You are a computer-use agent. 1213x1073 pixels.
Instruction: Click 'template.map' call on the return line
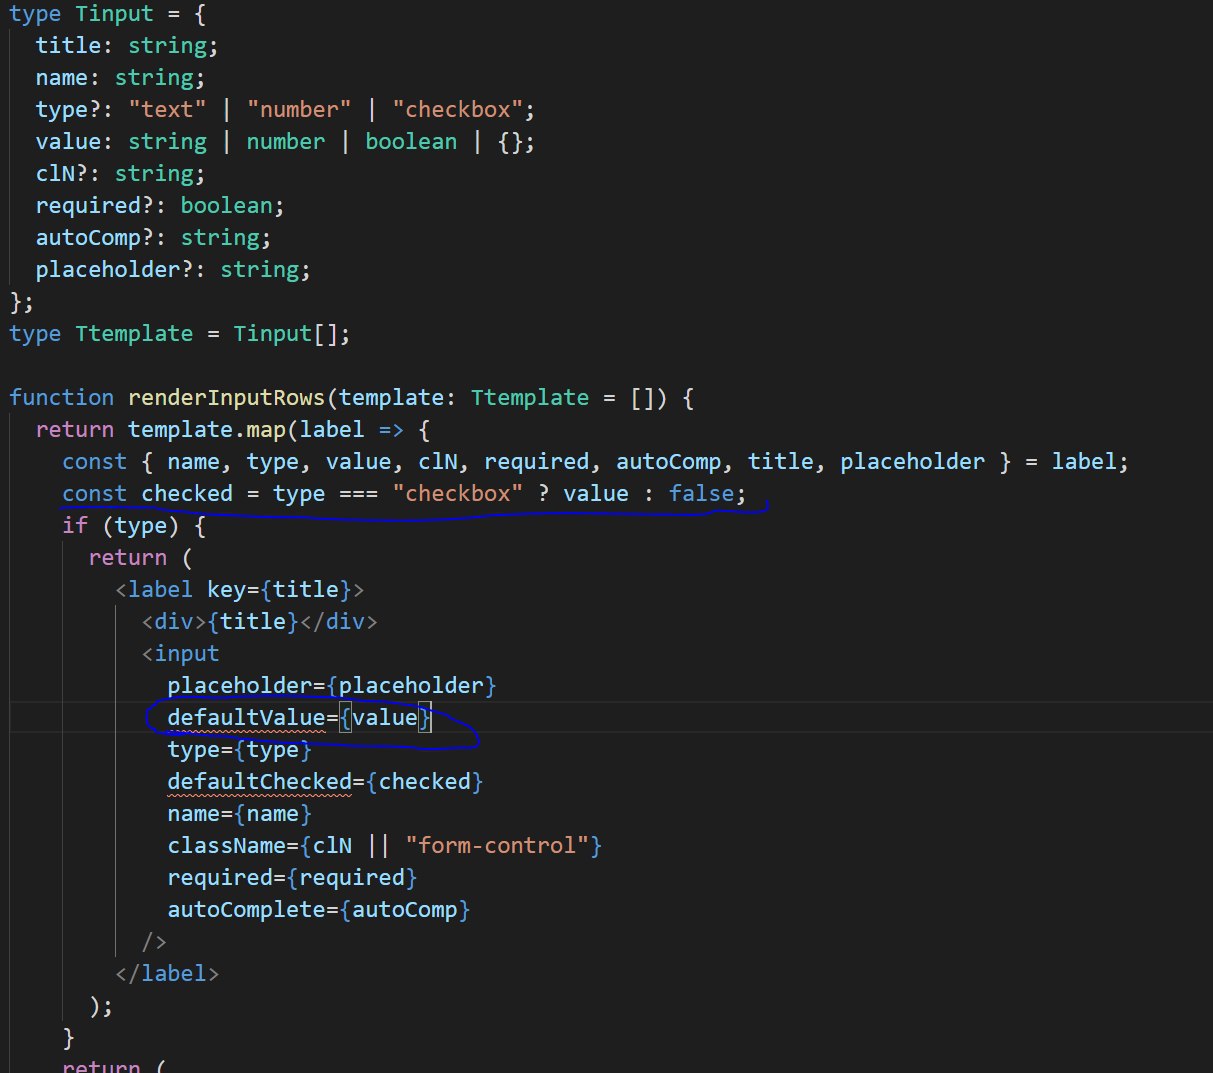click(x=206, y=430)
